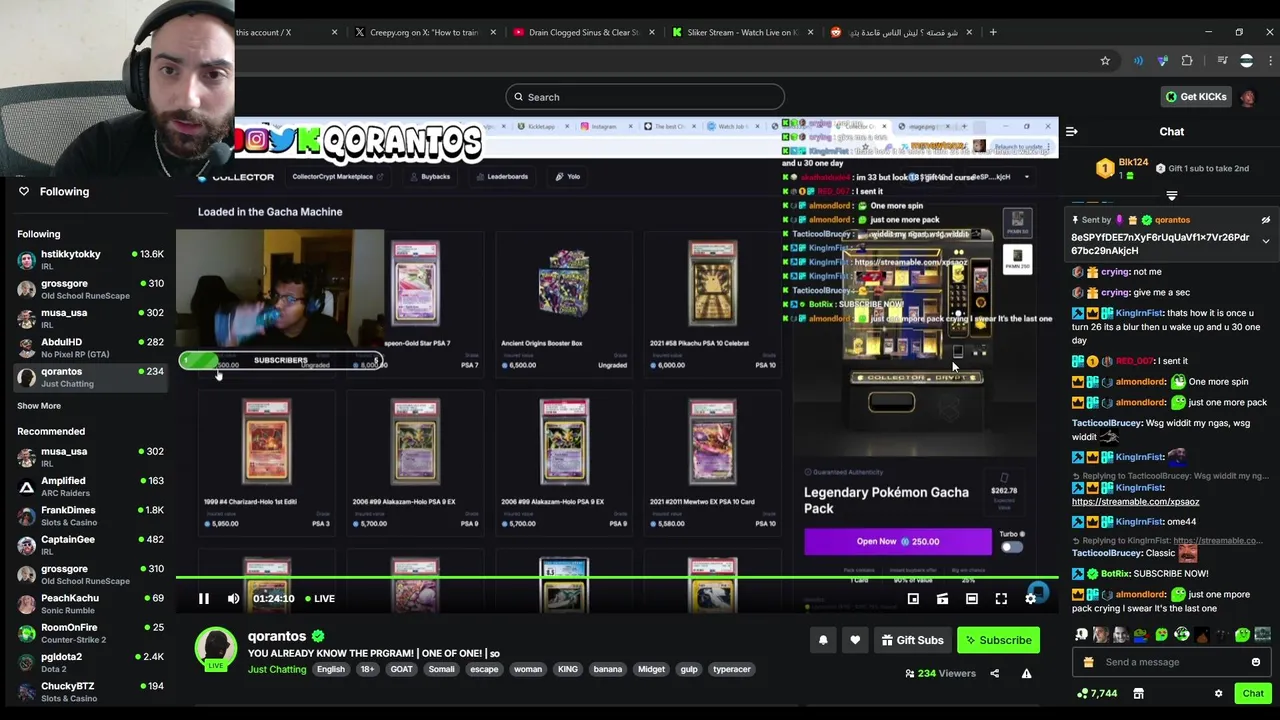Mute the stream volume speaker icon

233,598
